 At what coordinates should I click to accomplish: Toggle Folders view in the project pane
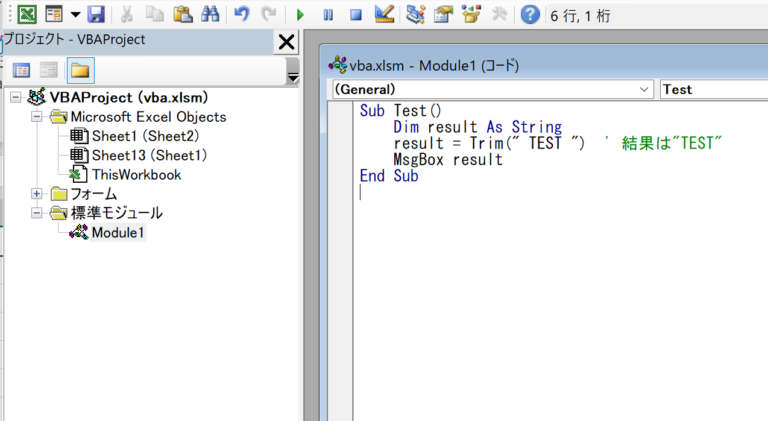[x=80, y=70]
